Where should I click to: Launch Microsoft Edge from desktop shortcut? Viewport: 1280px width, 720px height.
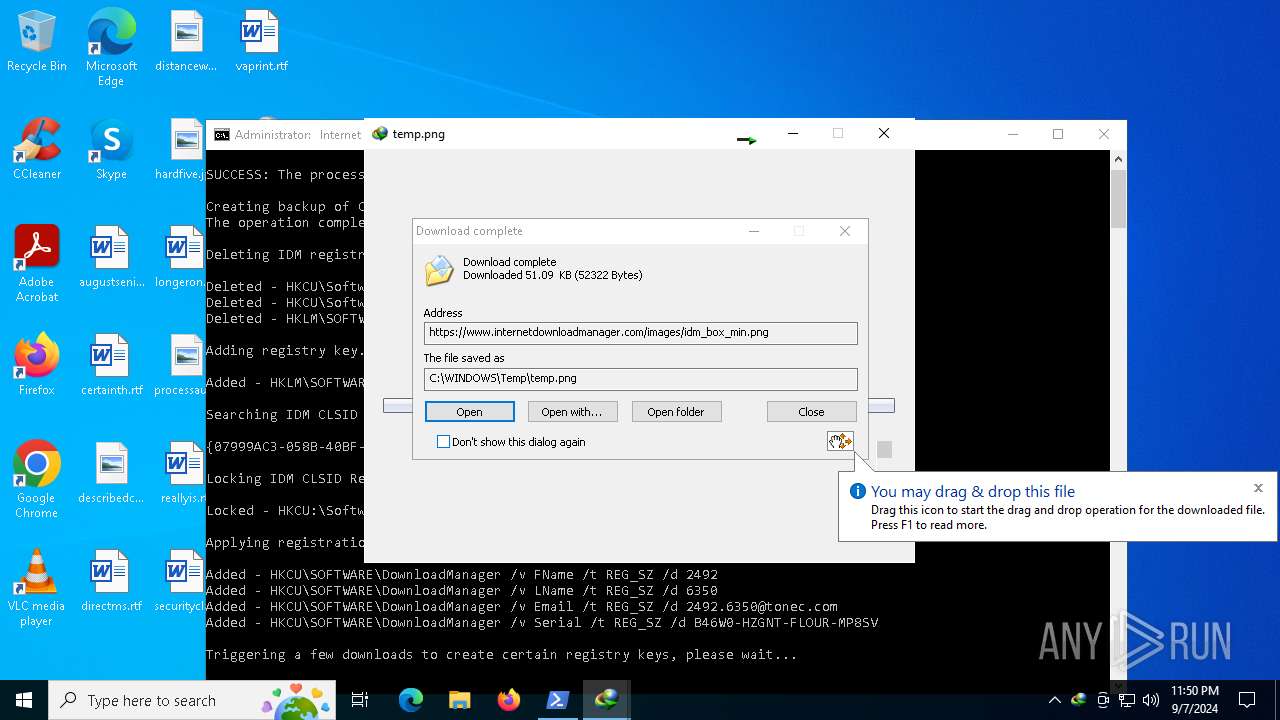[x=111, y=48]
